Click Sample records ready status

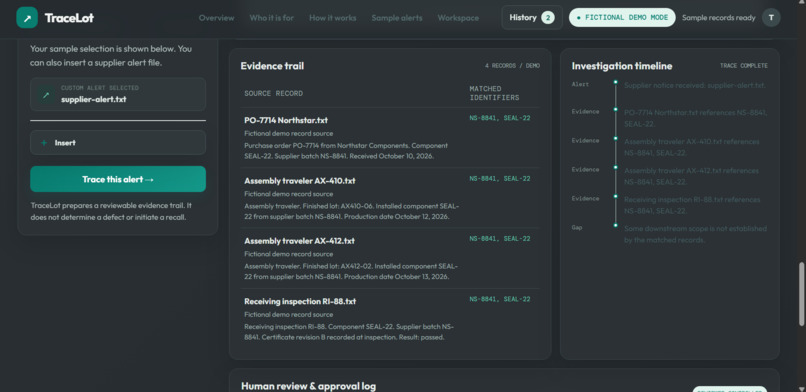coord(718,18)
